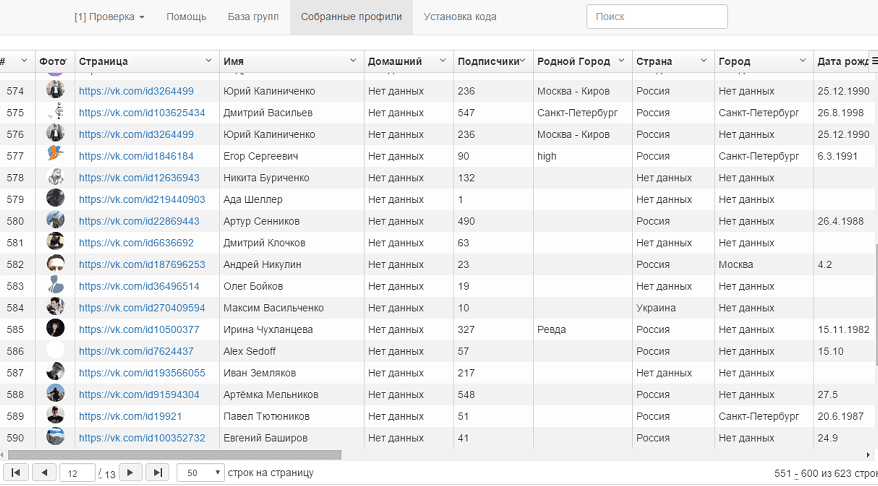Screen dimensions: 878x486
Task: Click Никита Буриченко's profile photo
Action: [55, 178]
